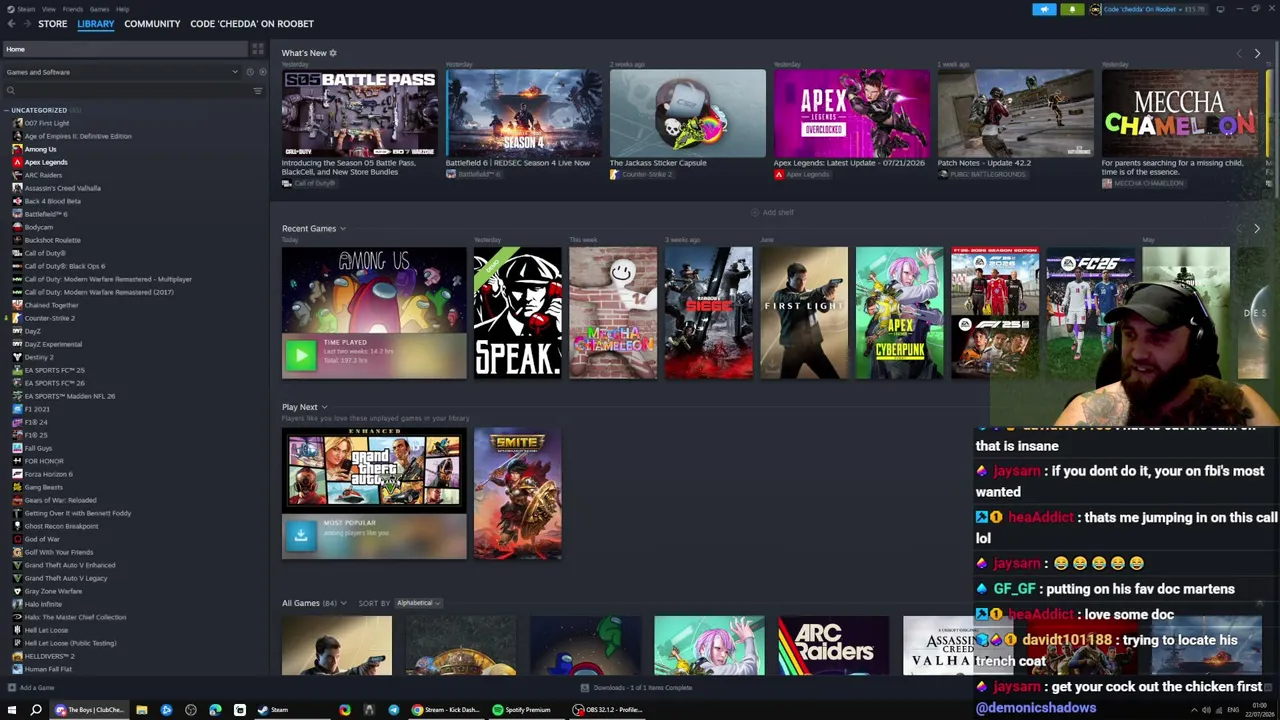Open Downloads manager at the bottom
This screenshot has width=1280, height=720.
tap(636, 688)
